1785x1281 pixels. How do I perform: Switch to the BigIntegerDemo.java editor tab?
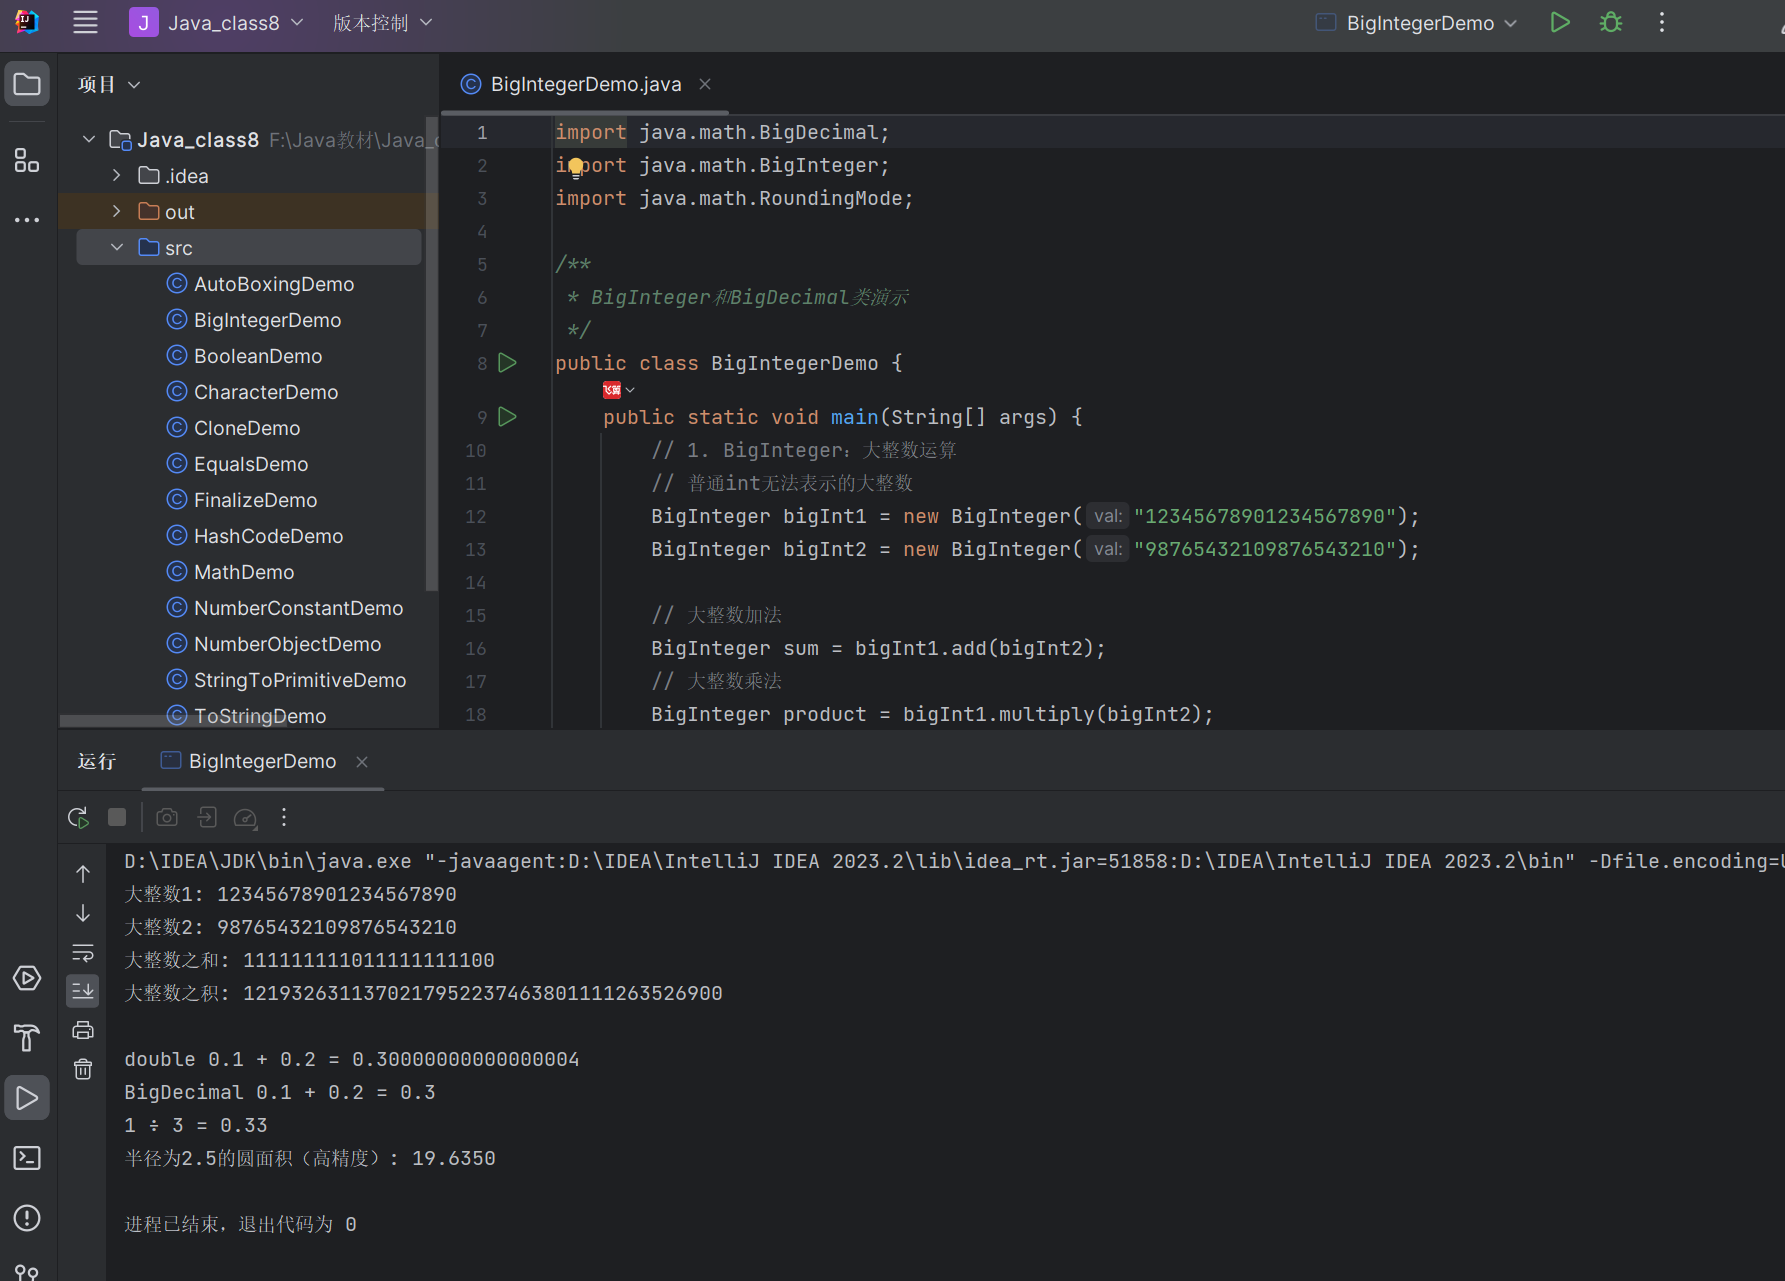(x=585, y=84)
